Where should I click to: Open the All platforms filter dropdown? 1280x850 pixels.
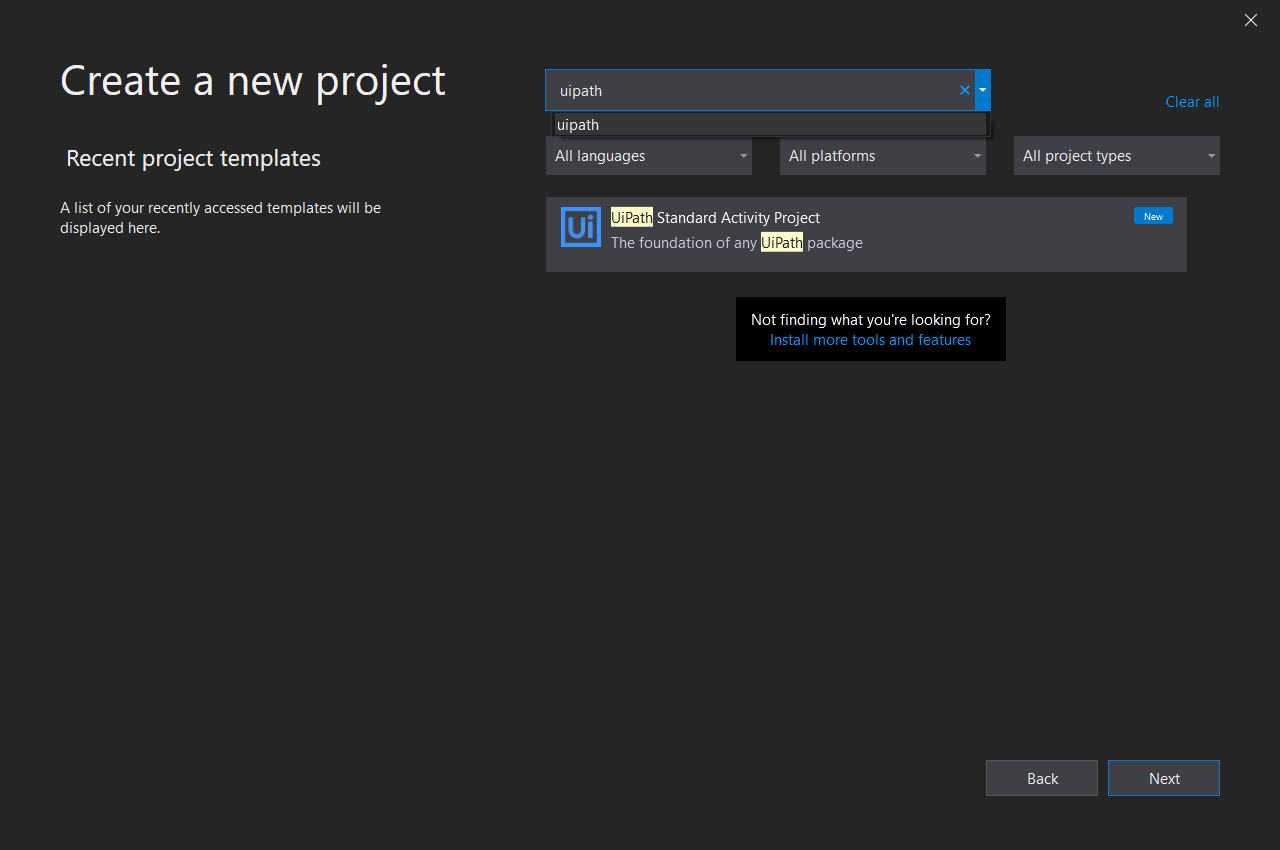tap(883, 156)
